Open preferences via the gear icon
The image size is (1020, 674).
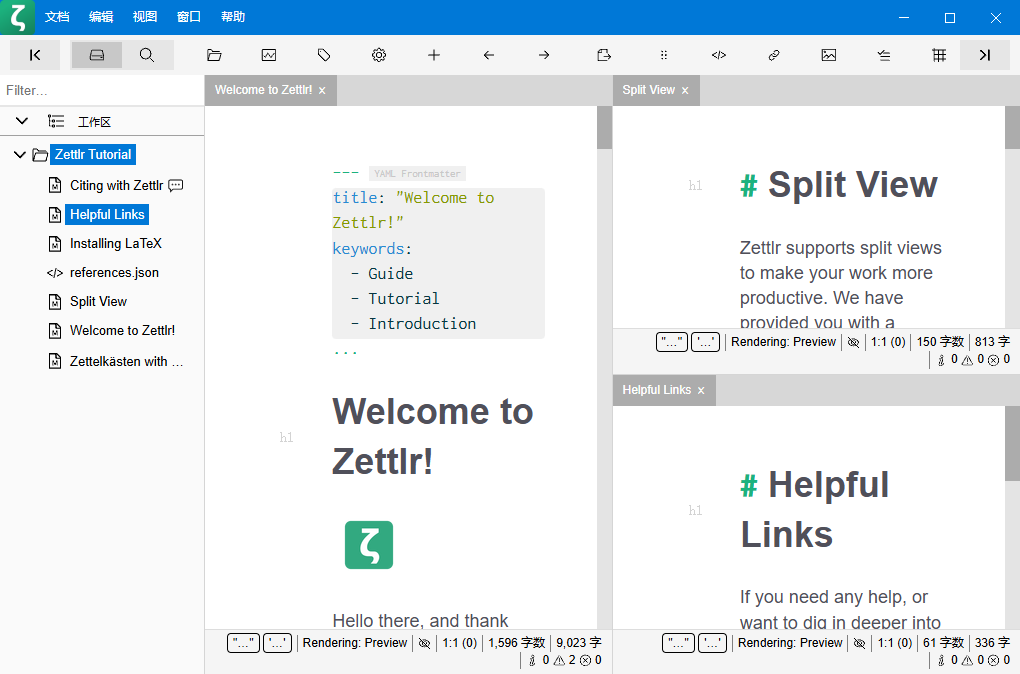(x=379, y=55)
